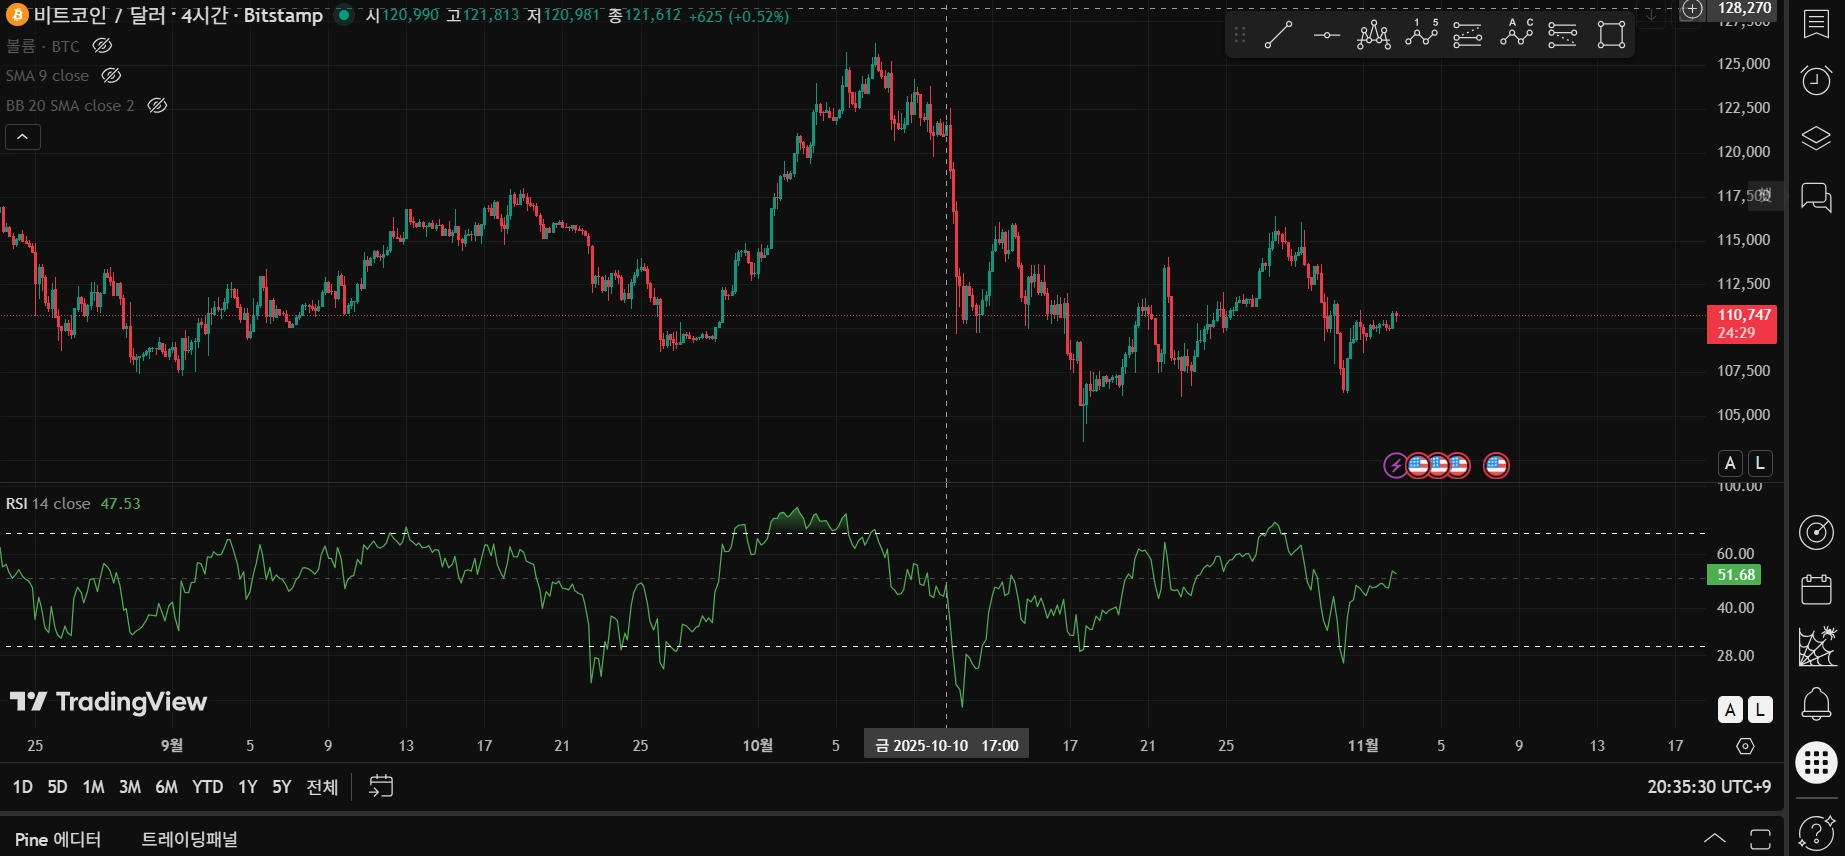Switch to the 5D date range

(x=58, y=787)
